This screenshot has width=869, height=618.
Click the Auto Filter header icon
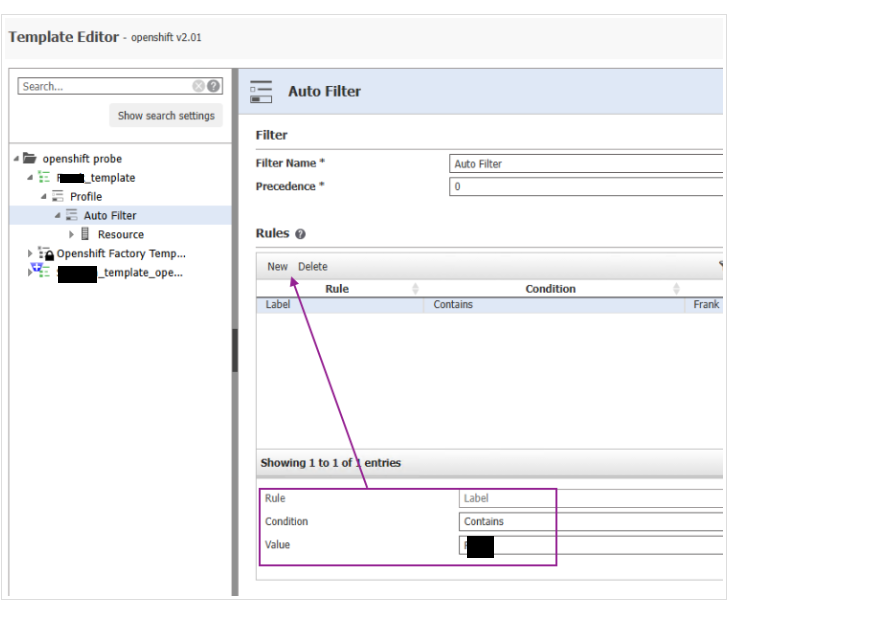click(x=261, y=91)
